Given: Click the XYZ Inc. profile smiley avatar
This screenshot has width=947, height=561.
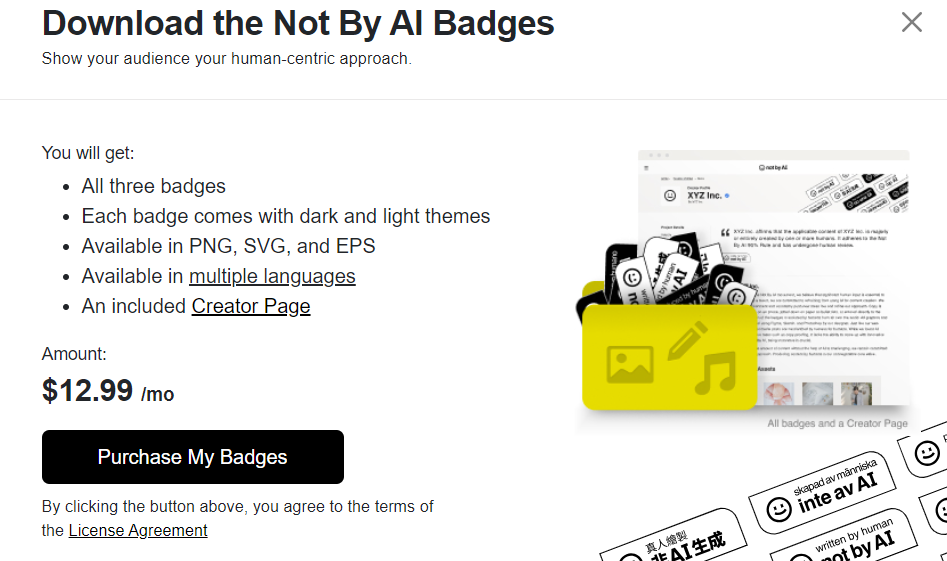Looking at the screenshot, I should 668,197.
